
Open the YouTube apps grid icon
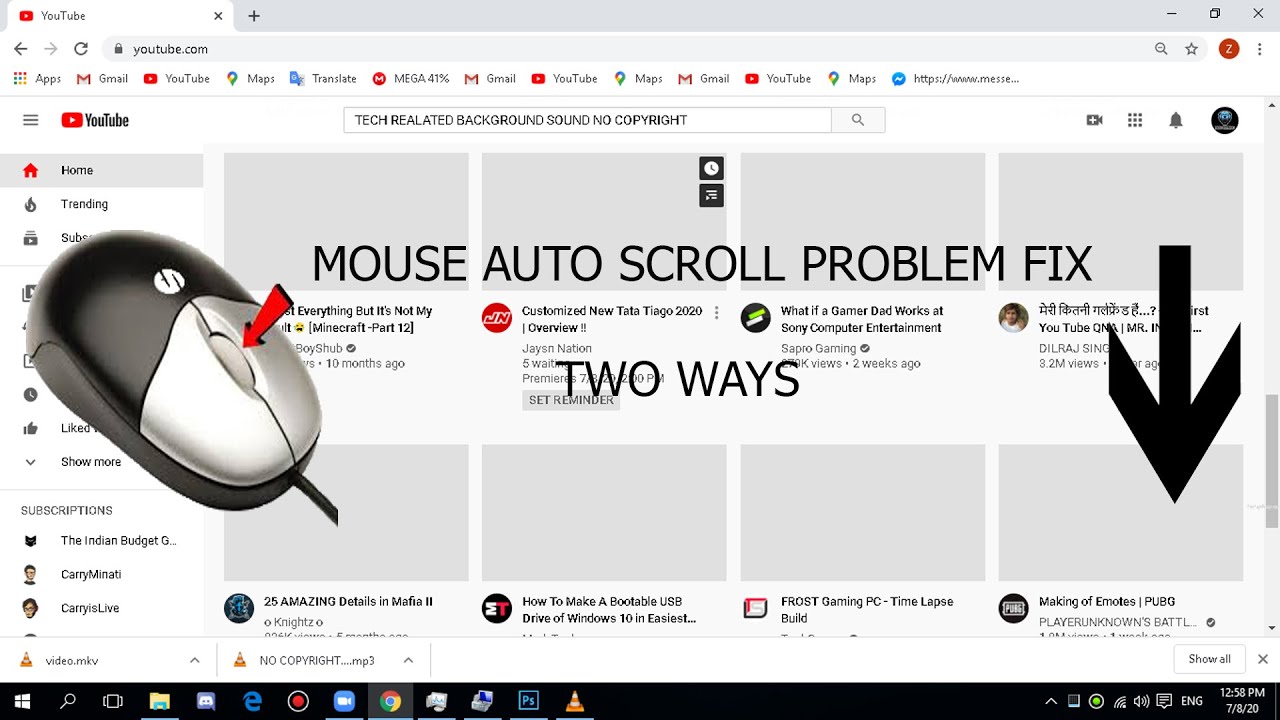point(1135,120)
